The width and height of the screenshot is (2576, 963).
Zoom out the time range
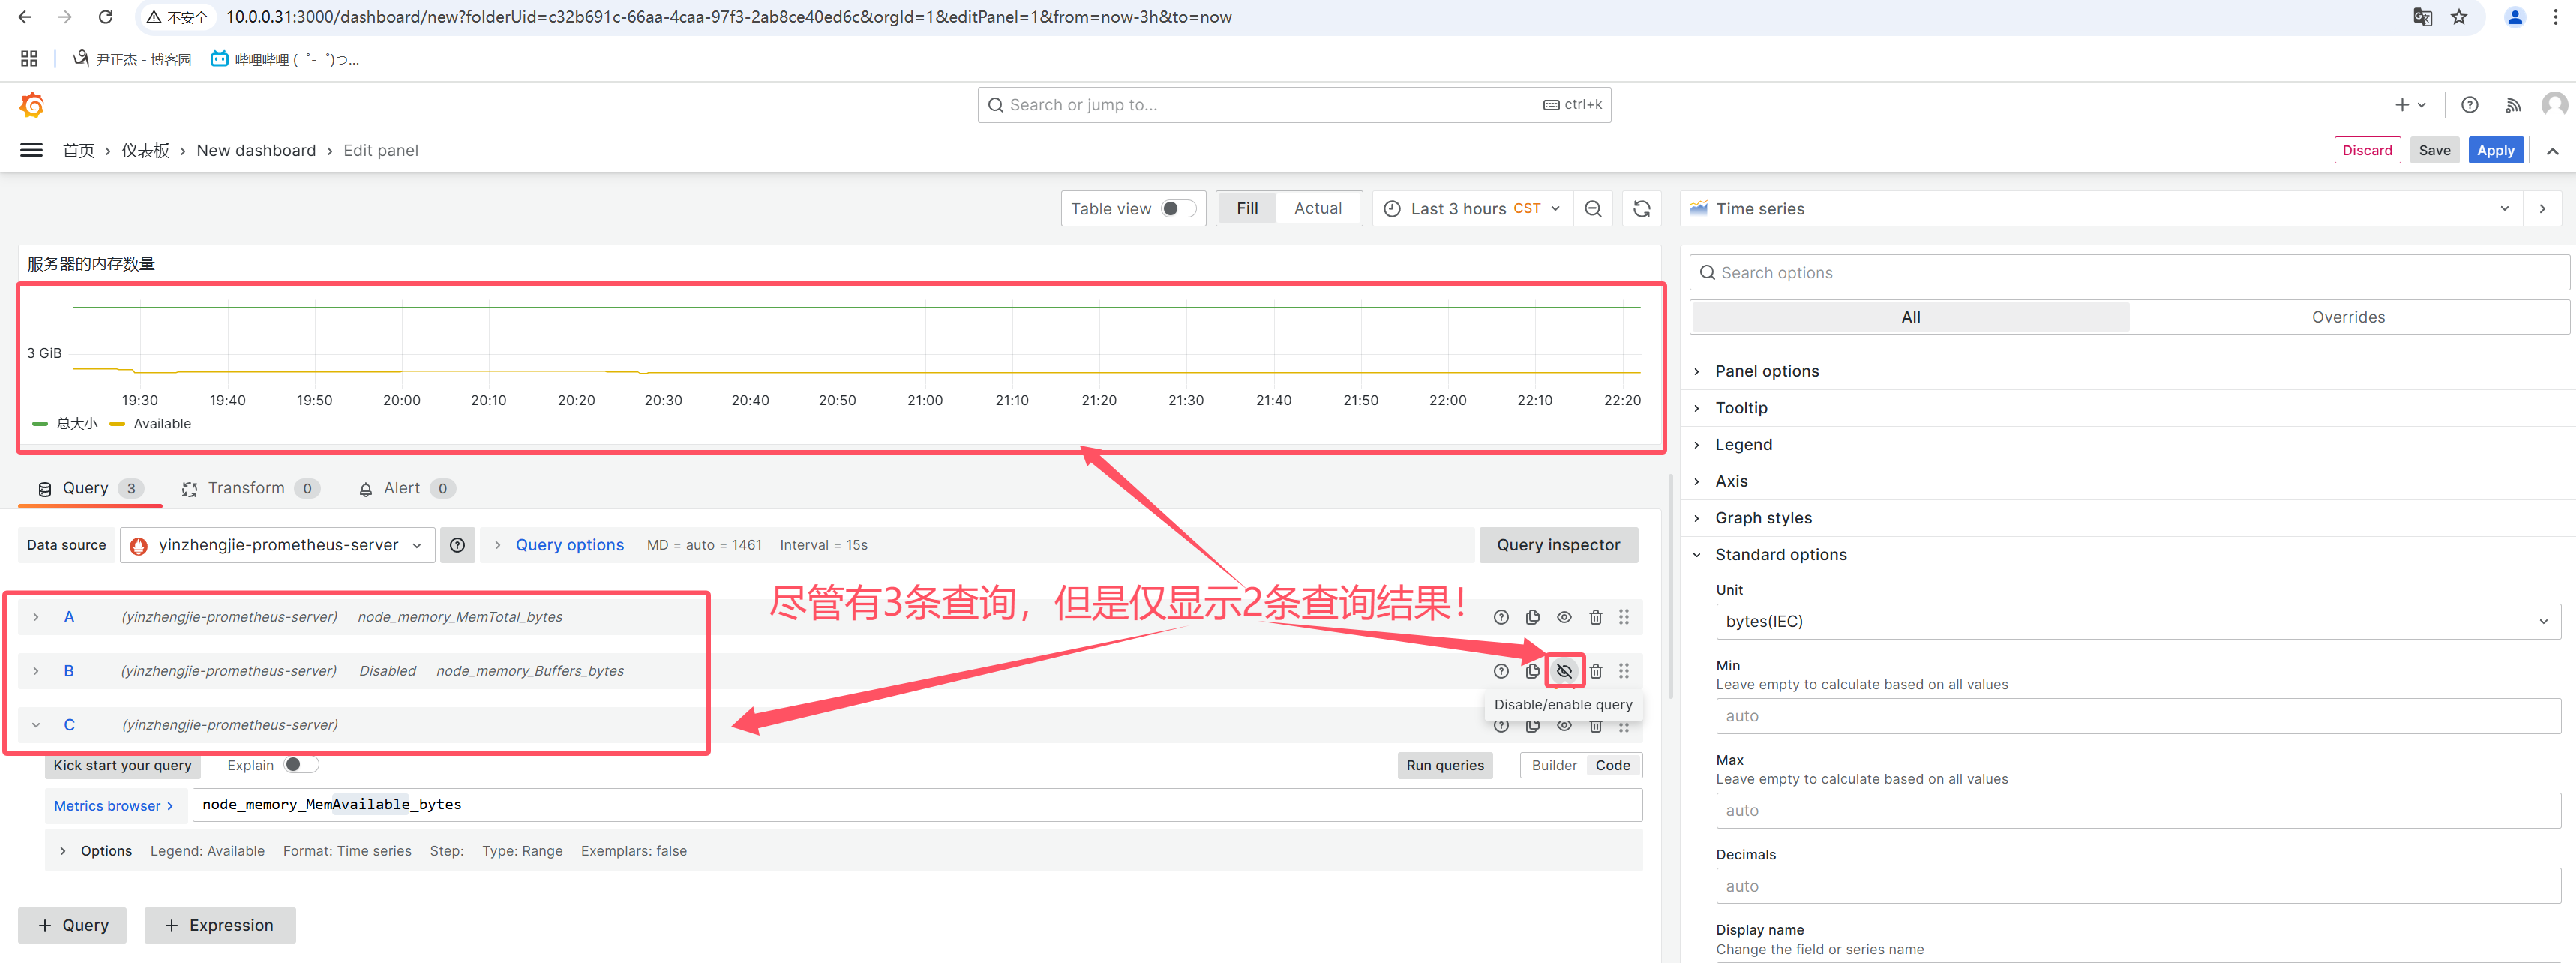pos(1593,208)
